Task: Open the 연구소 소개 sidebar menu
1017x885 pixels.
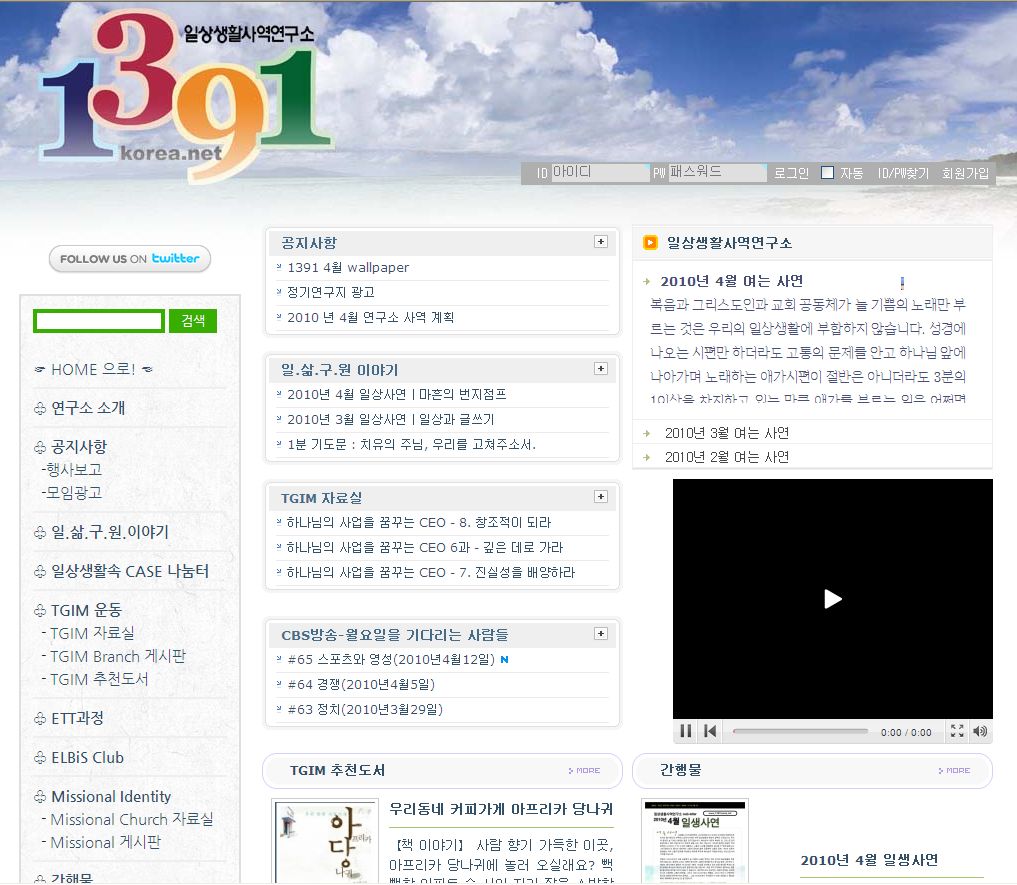Action: coord(83,407)
